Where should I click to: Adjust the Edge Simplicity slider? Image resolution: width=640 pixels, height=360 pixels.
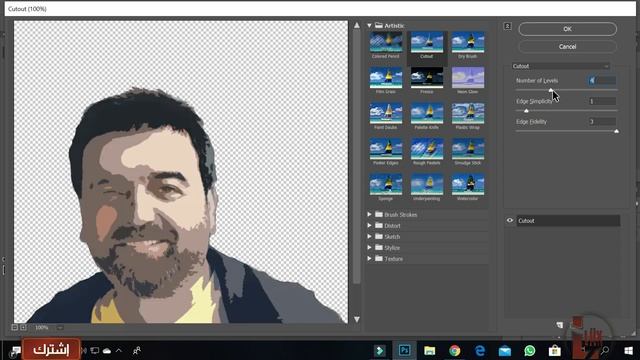[526, 111]
